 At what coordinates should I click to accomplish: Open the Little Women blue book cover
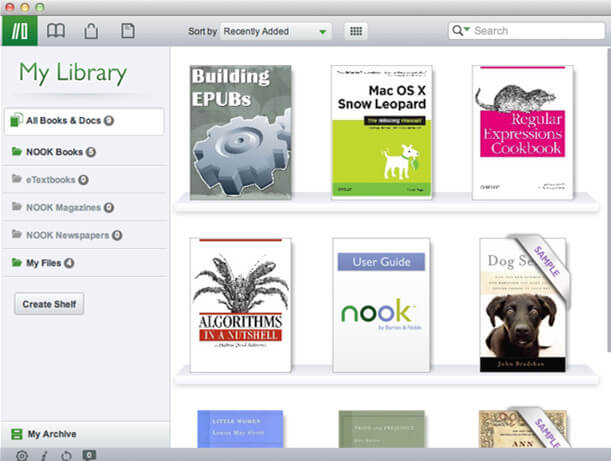(240, 429)
